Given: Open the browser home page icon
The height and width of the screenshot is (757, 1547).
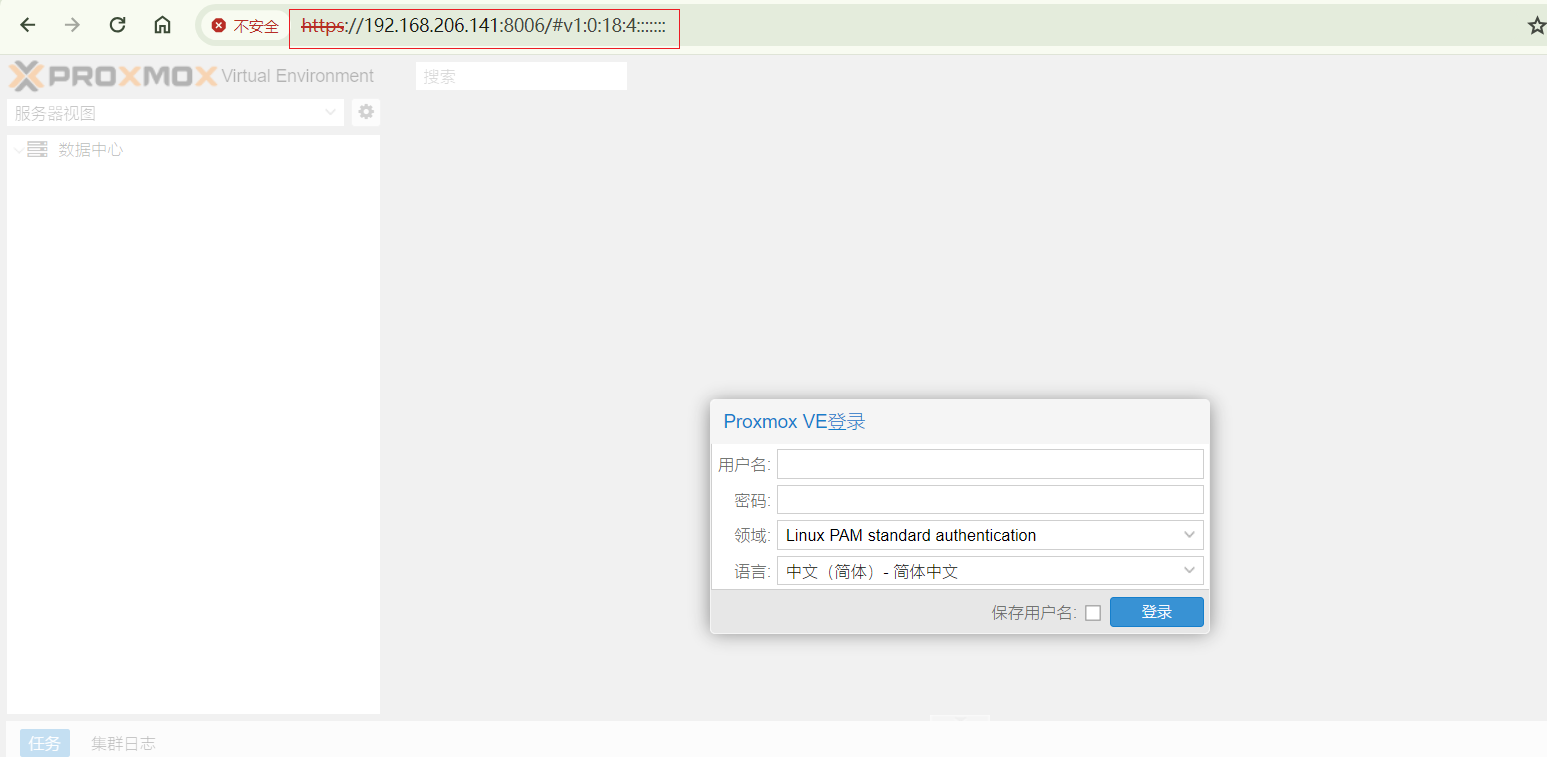Looking at the screenshot, I should pyautogui.click(x=162, y=25).
